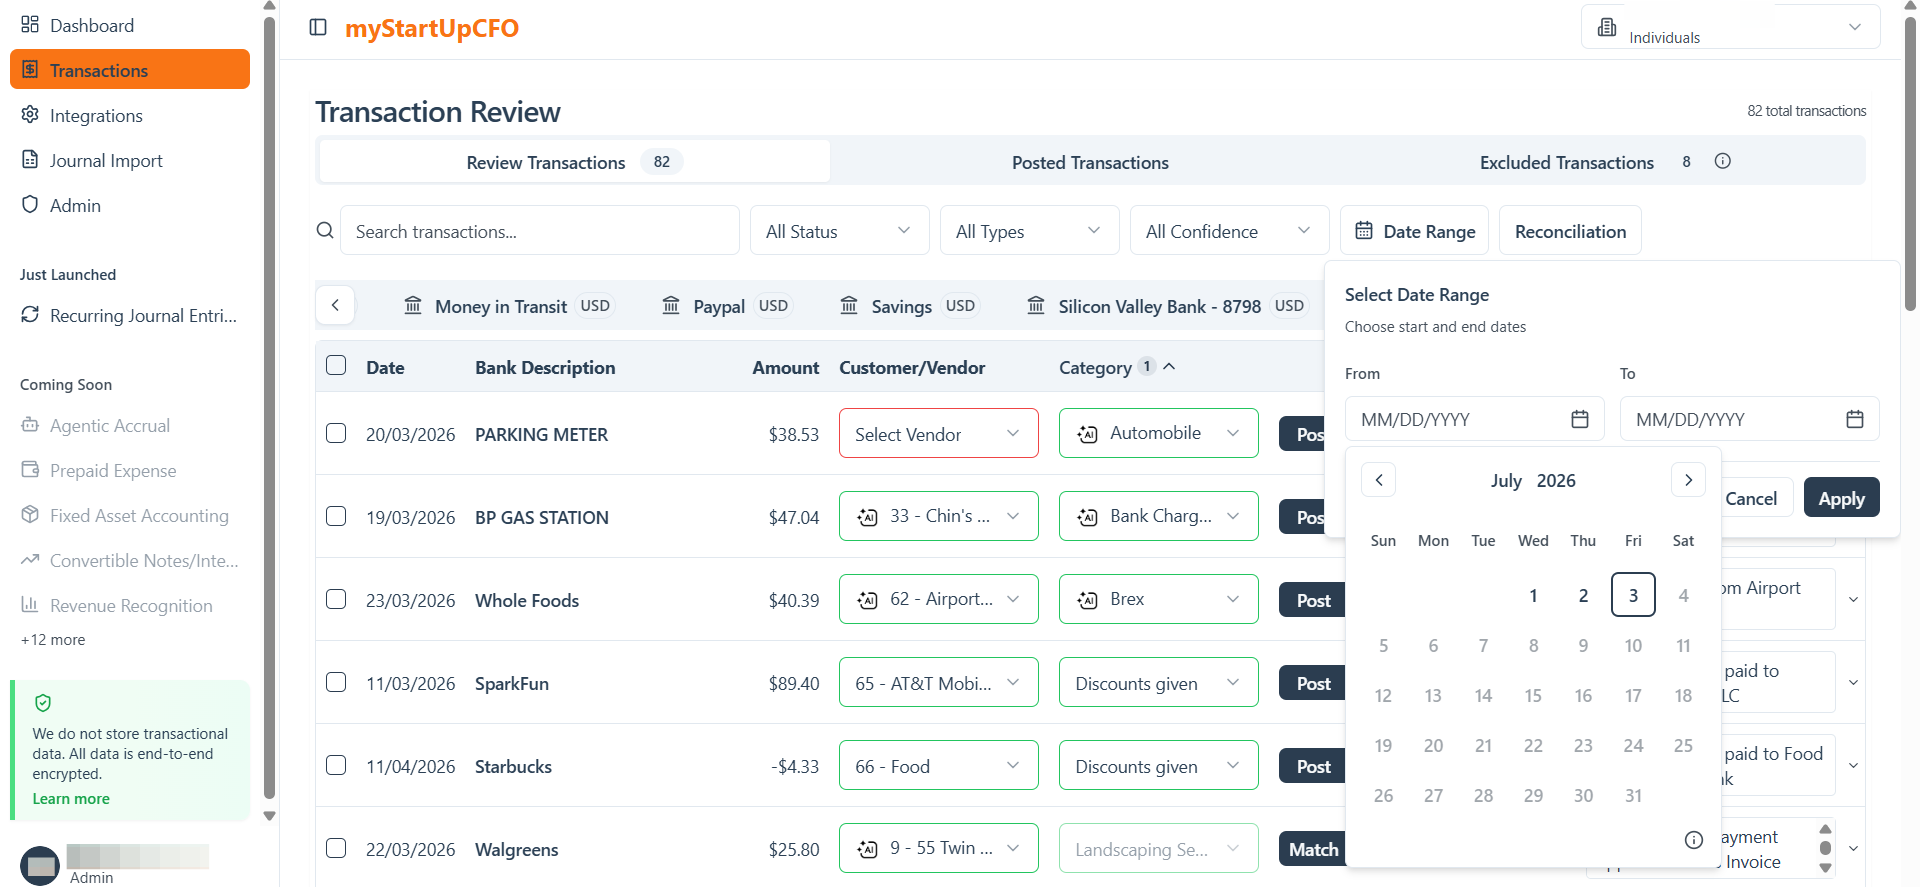Select the Review Transactions tab
Image resolution: width=1920 pixels, height=887 pixels.
coord(574,162)
